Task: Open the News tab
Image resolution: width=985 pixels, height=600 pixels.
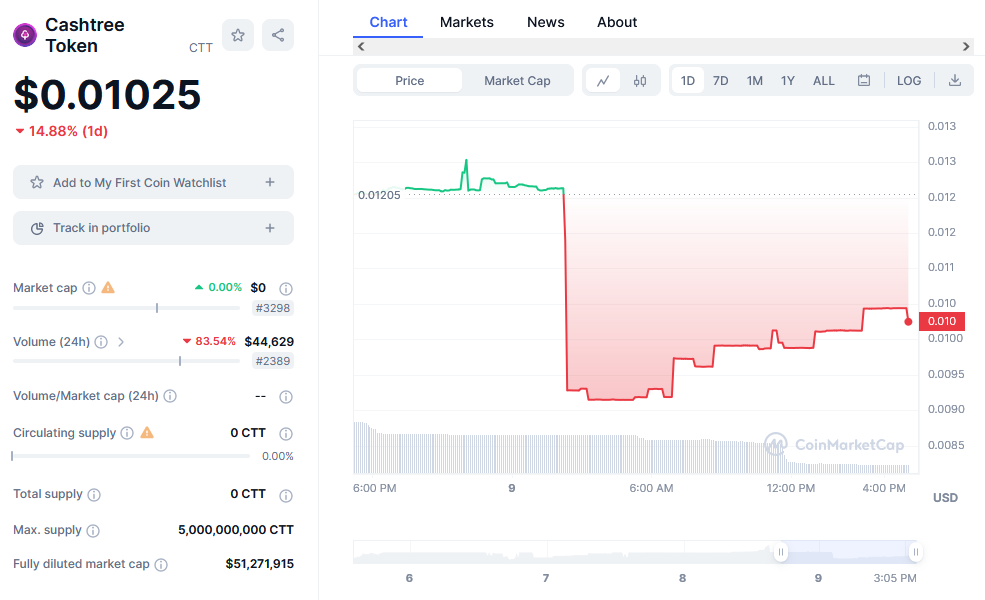Action: 546,23
